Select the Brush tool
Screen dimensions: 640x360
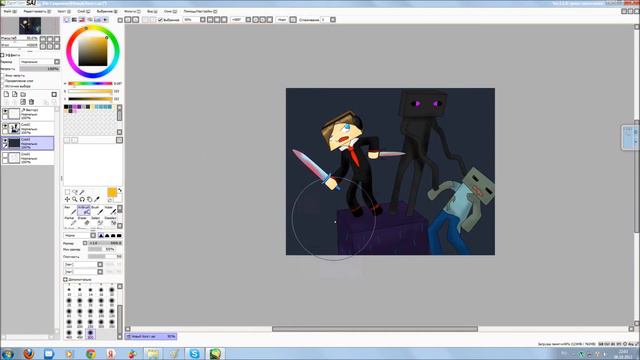(x=97, y=210)
